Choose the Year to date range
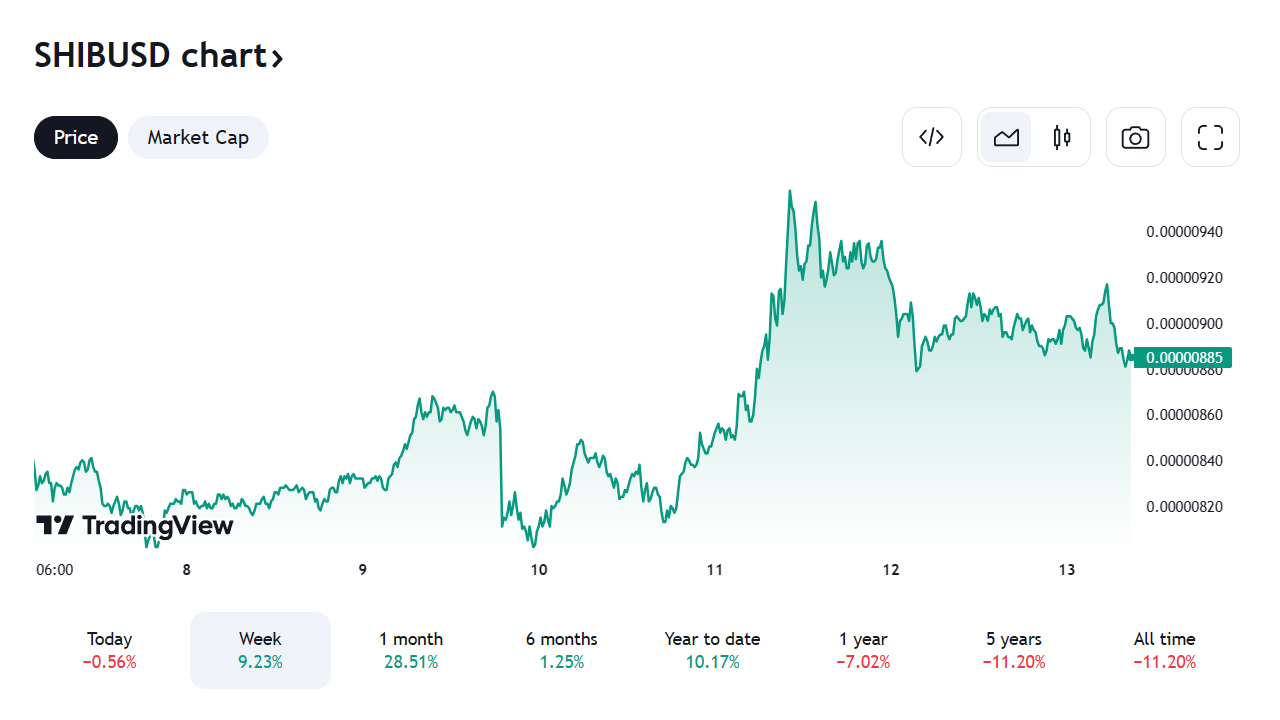Screen dimensions: 1280x720 [x=712, y=650]
